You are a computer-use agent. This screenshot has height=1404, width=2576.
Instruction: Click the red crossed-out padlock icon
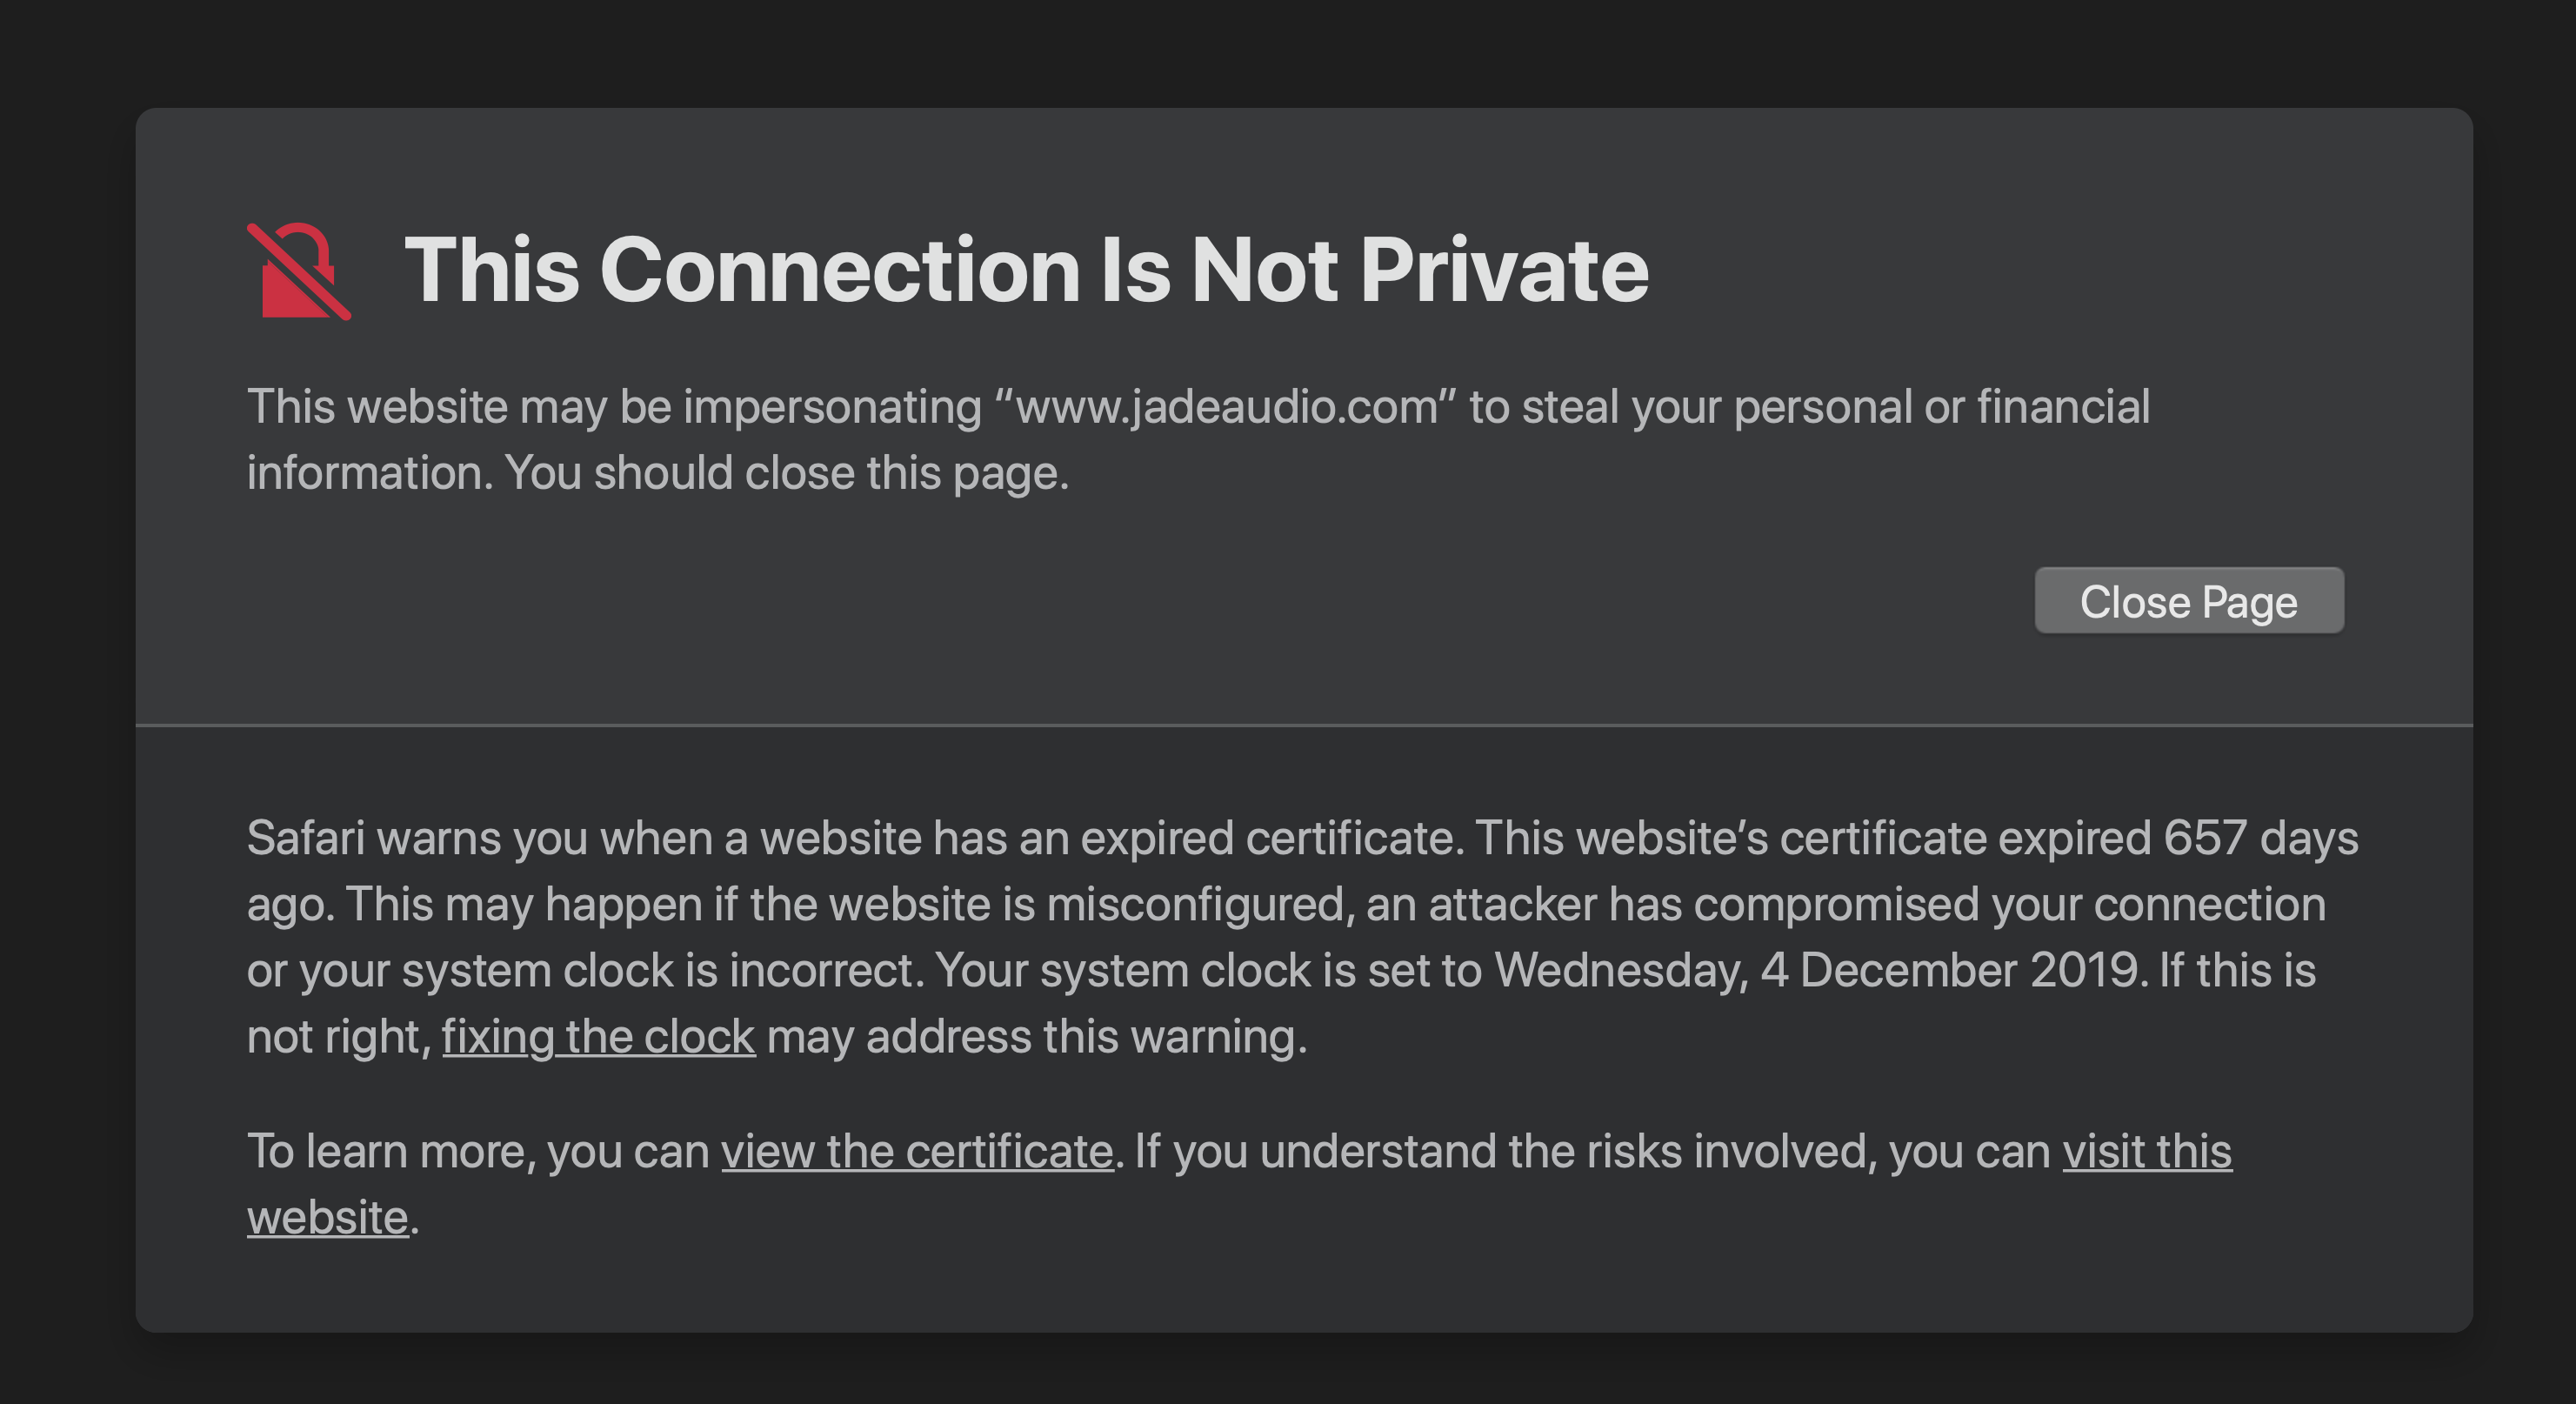(299, 271)
